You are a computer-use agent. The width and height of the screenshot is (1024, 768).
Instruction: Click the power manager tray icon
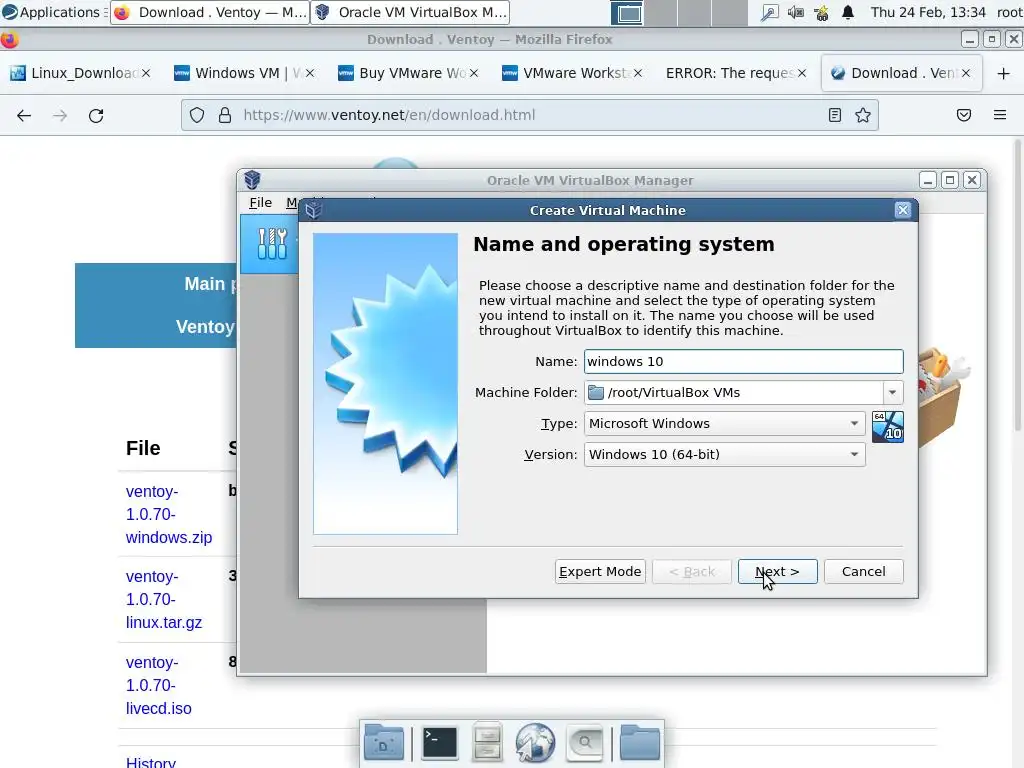[x=822, y=12]
